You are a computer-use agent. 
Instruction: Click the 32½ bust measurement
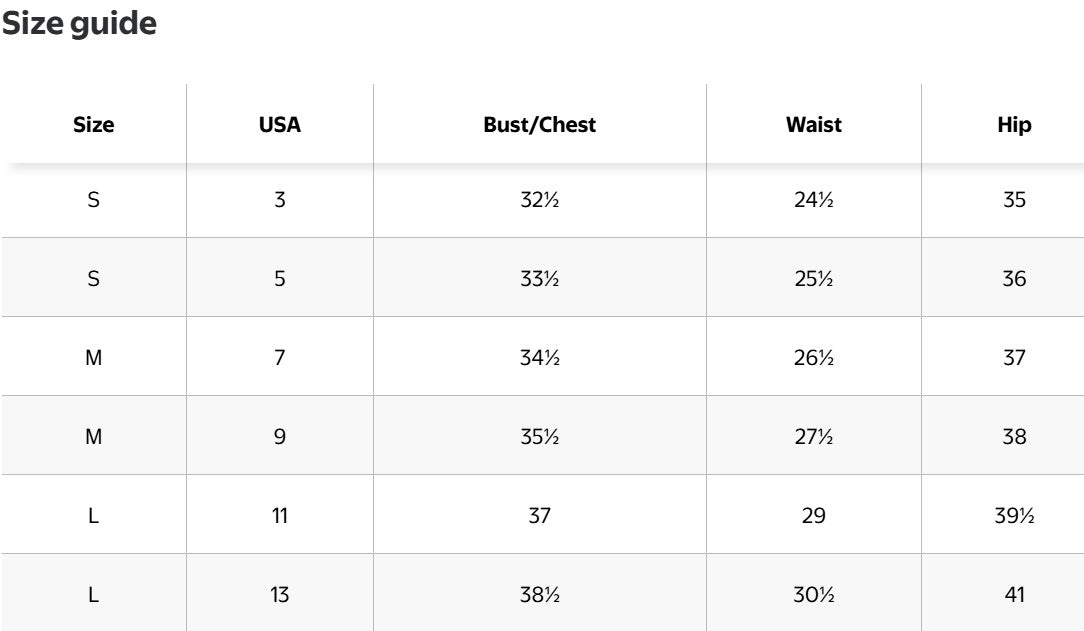[539, 200]
